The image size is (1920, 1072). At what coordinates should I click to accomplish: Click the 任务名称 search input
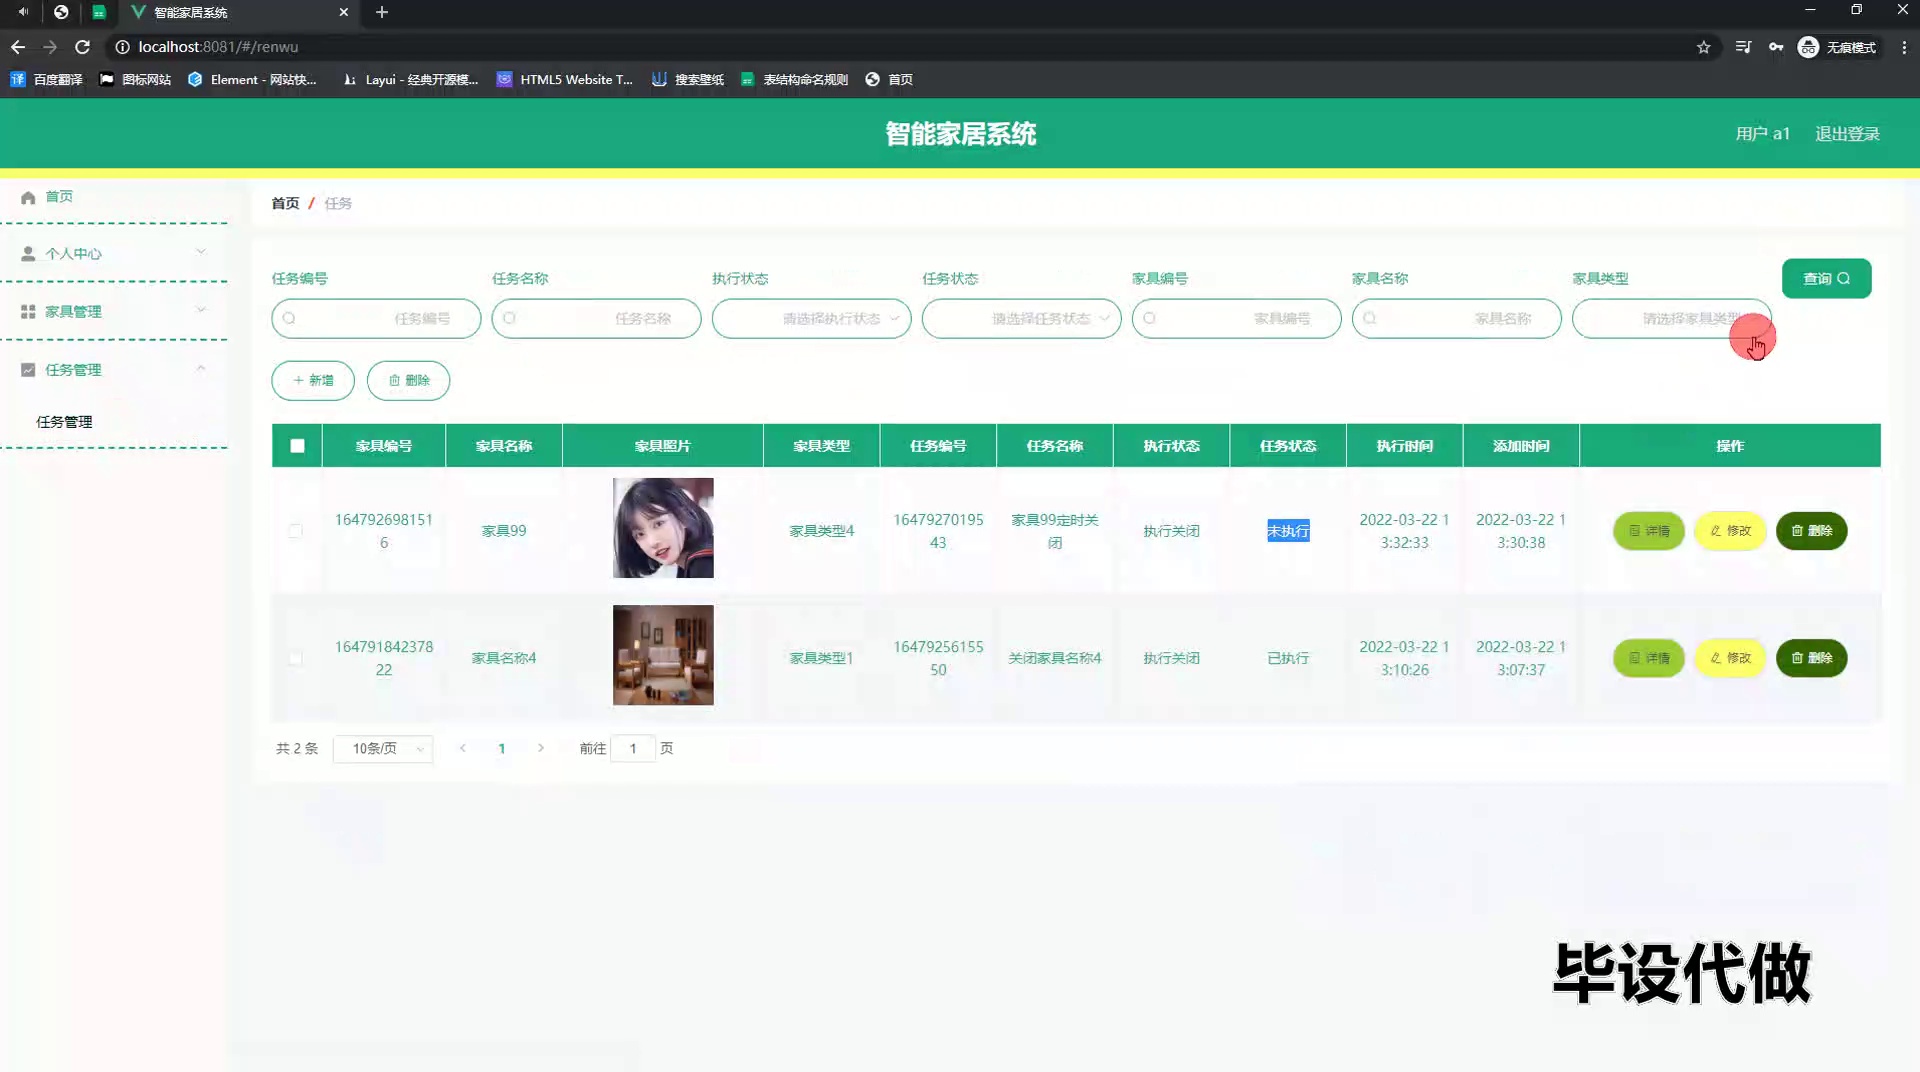point(596,319)
